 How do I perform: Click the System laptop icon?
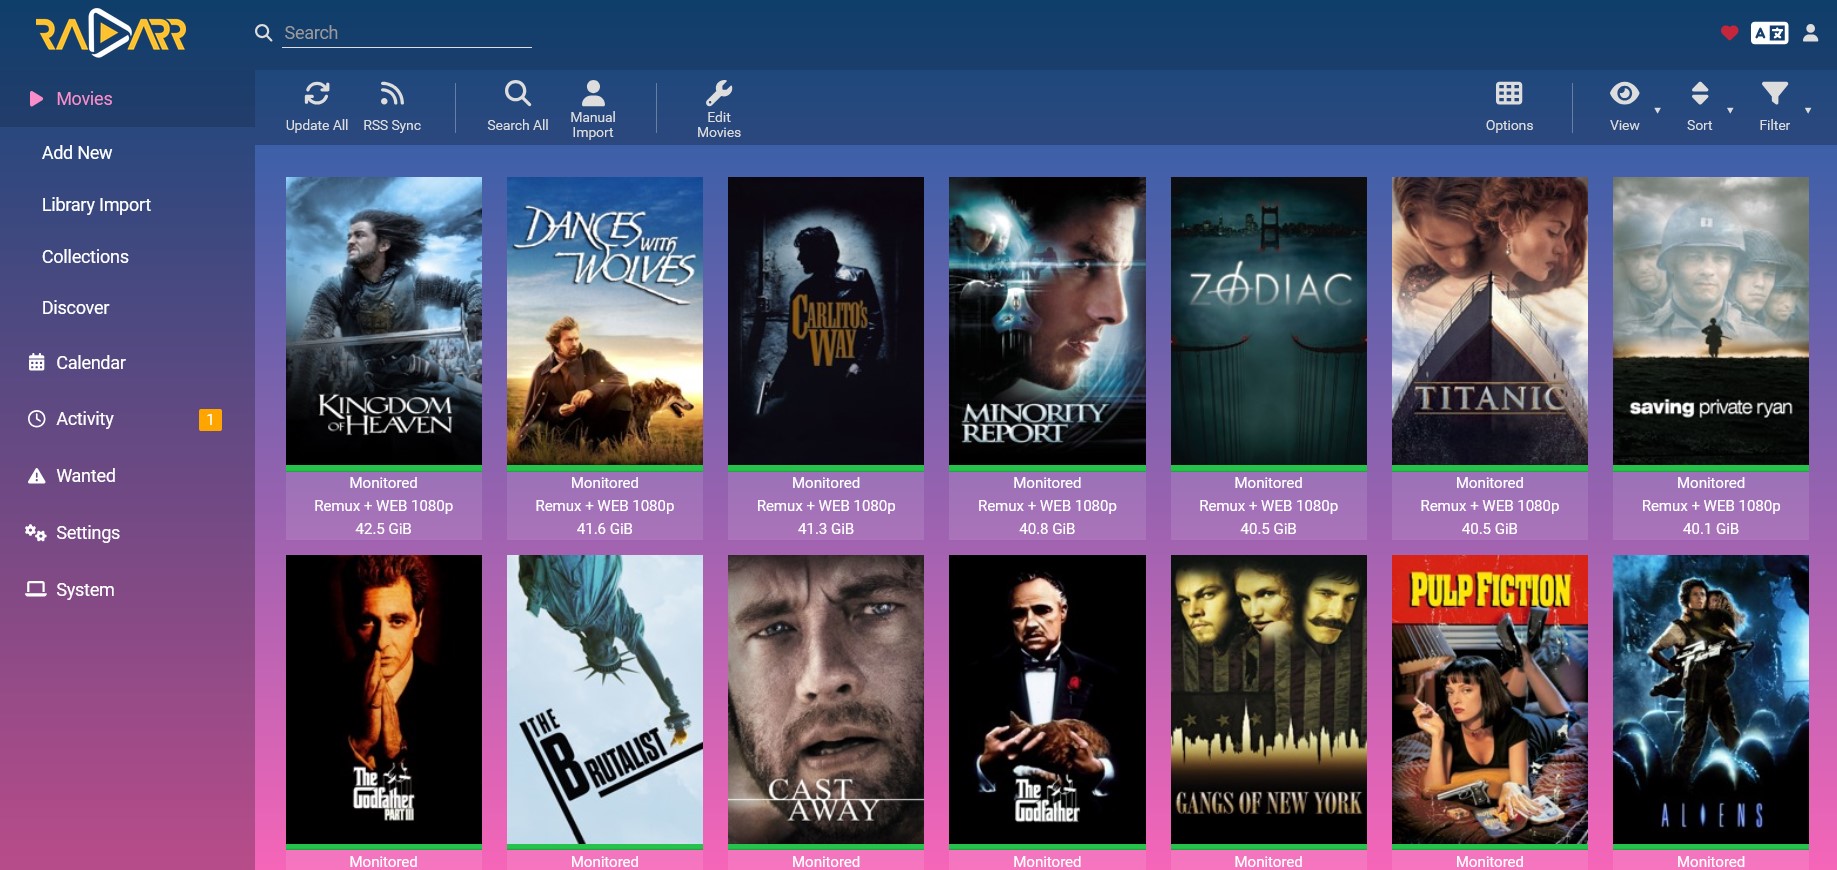36,589
